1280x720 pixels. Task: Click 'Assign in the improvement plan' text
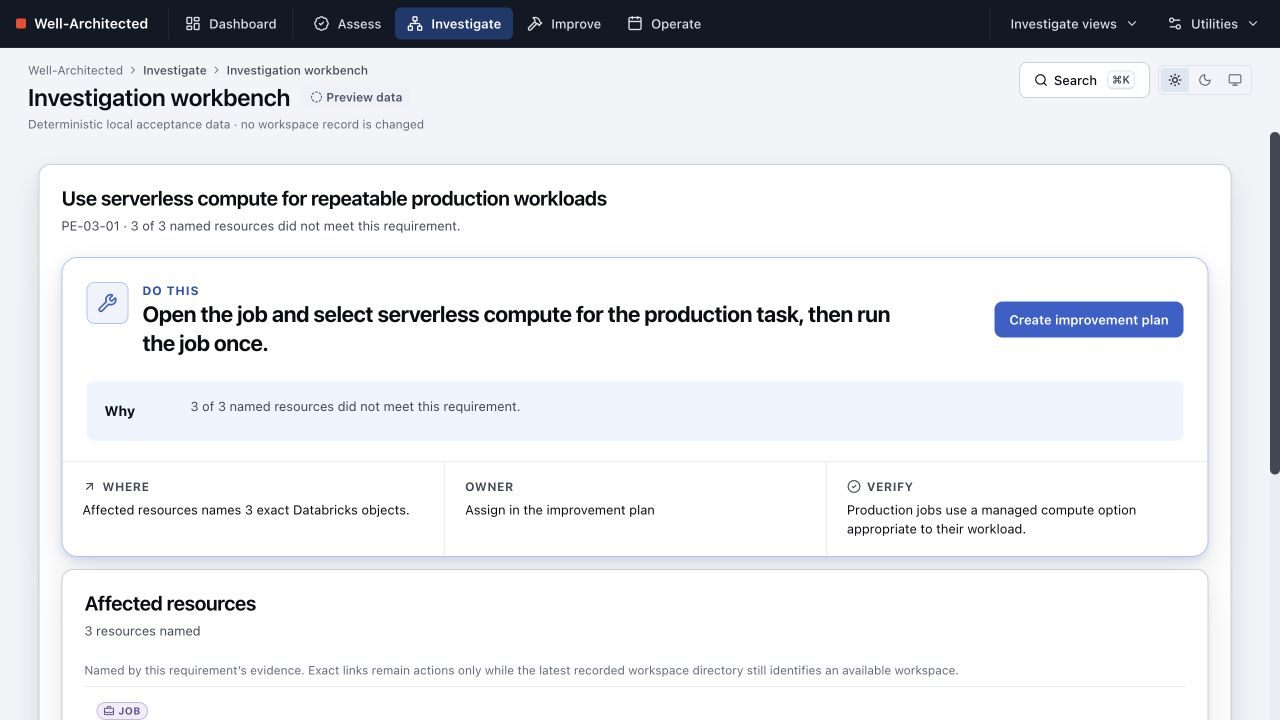click(560, 510)
